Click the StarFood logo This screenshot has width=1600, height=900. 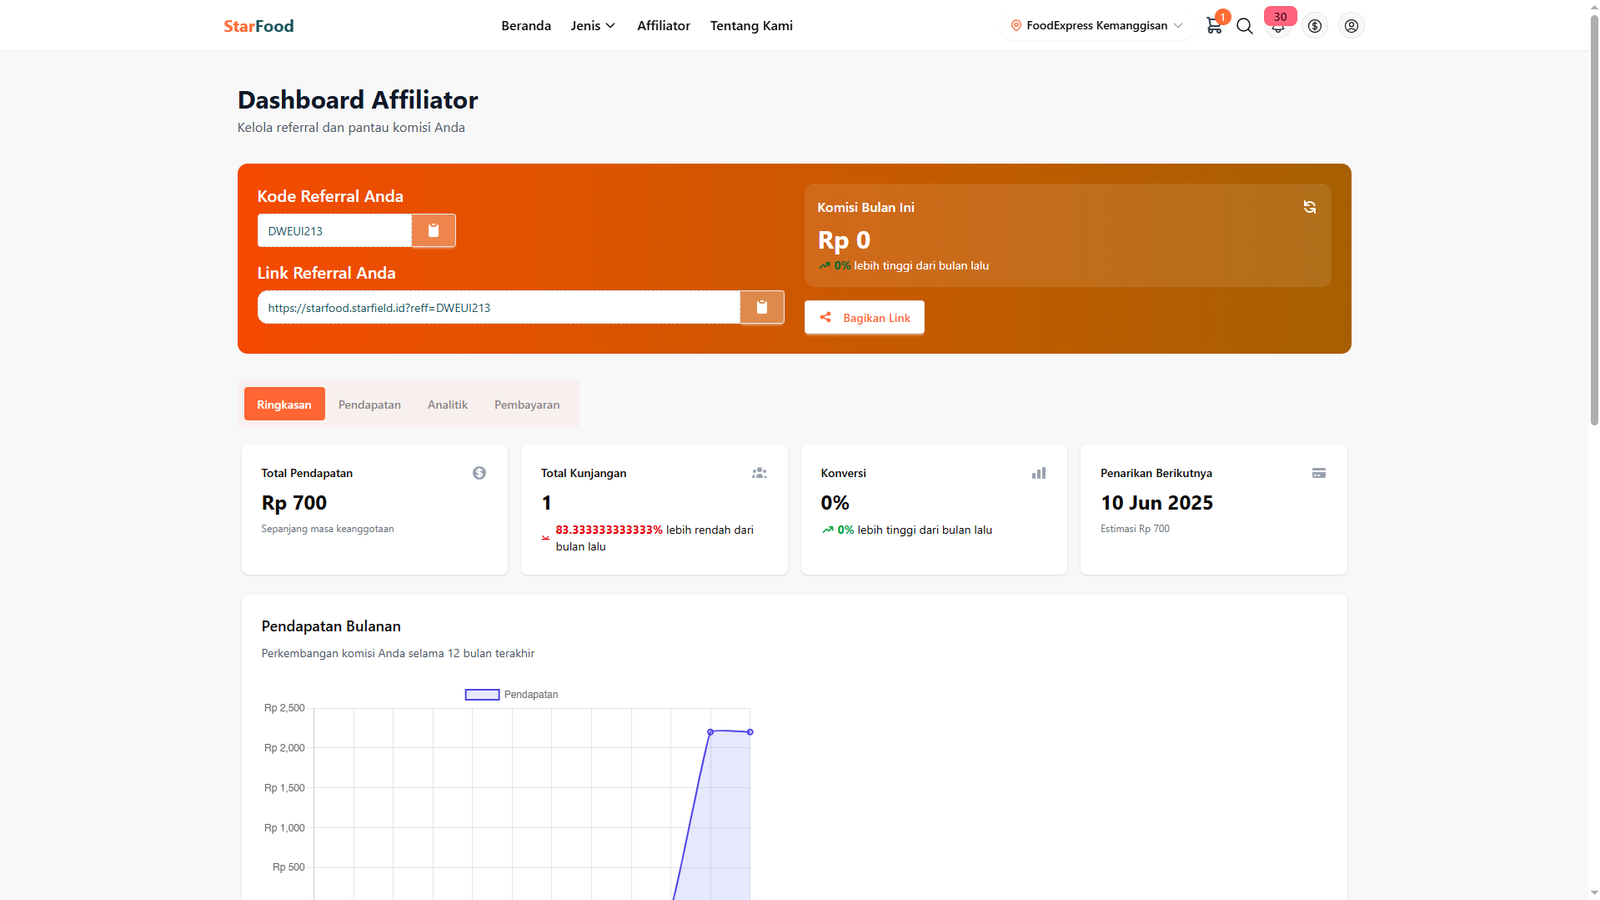[258, 26]
